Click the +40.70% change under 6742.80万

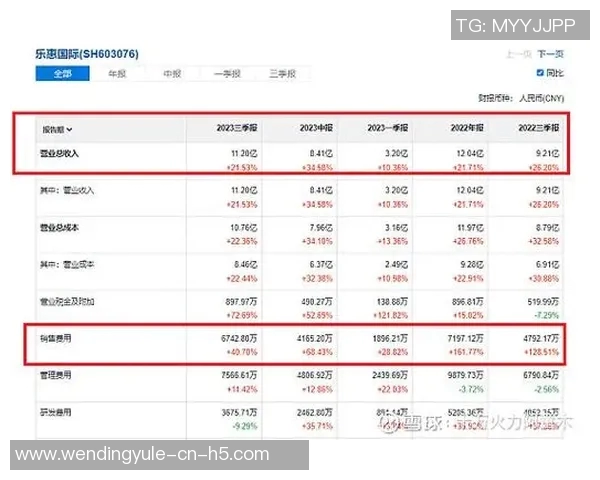pyautogui.click(x=242, y=352)
